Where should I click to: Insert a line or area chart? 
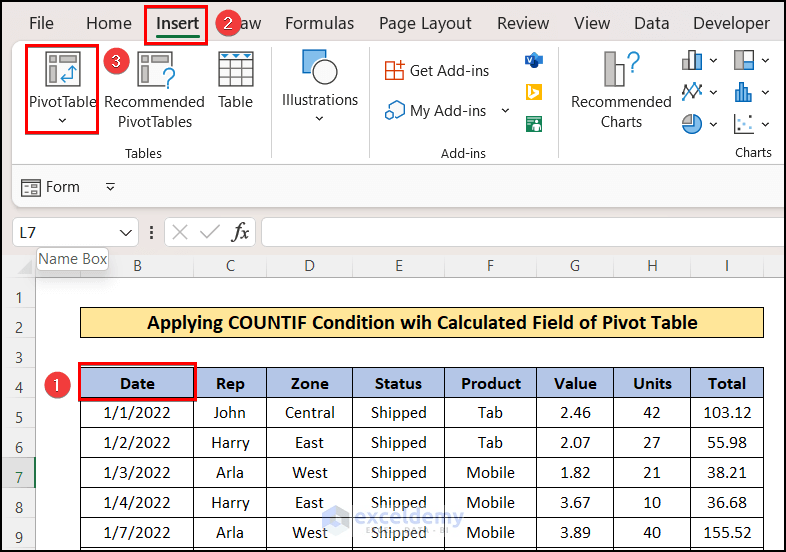692,92
